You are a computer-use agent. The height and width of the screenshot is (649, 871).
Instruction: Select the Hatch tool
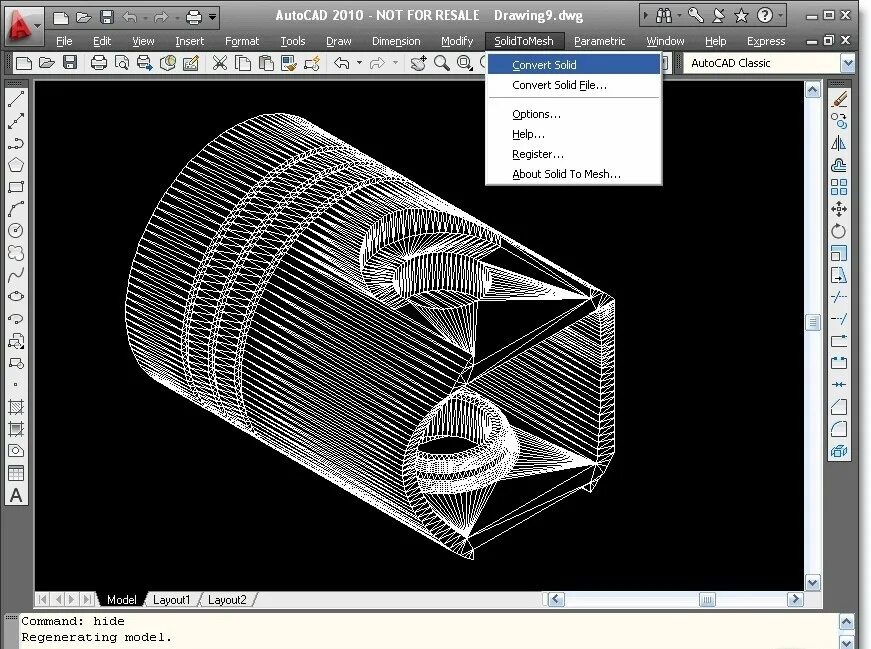(x=16, y=407)
